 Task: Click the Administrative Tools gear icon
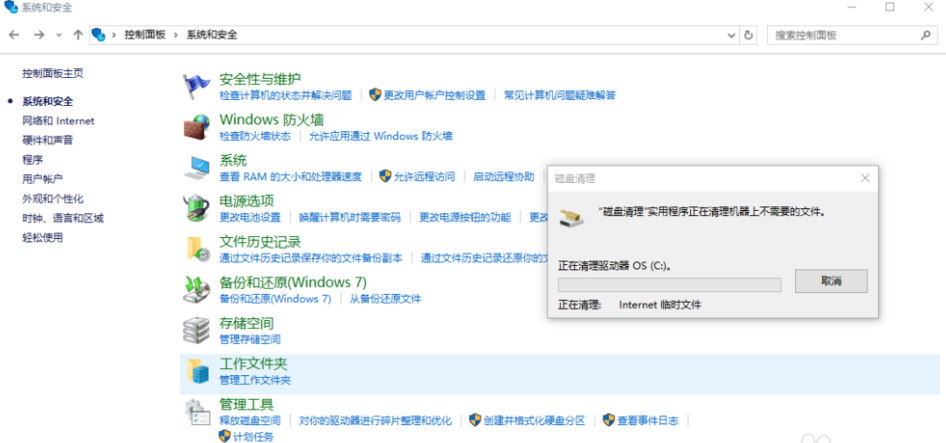[196, 412]
